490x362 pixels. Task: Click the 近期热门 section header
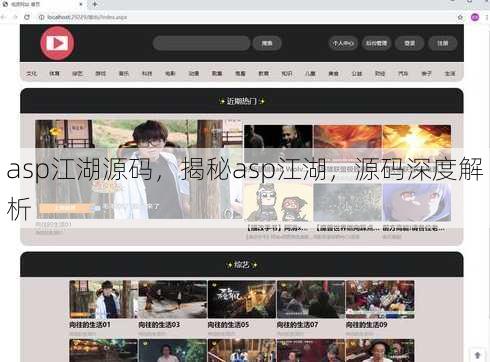[242, 101]
